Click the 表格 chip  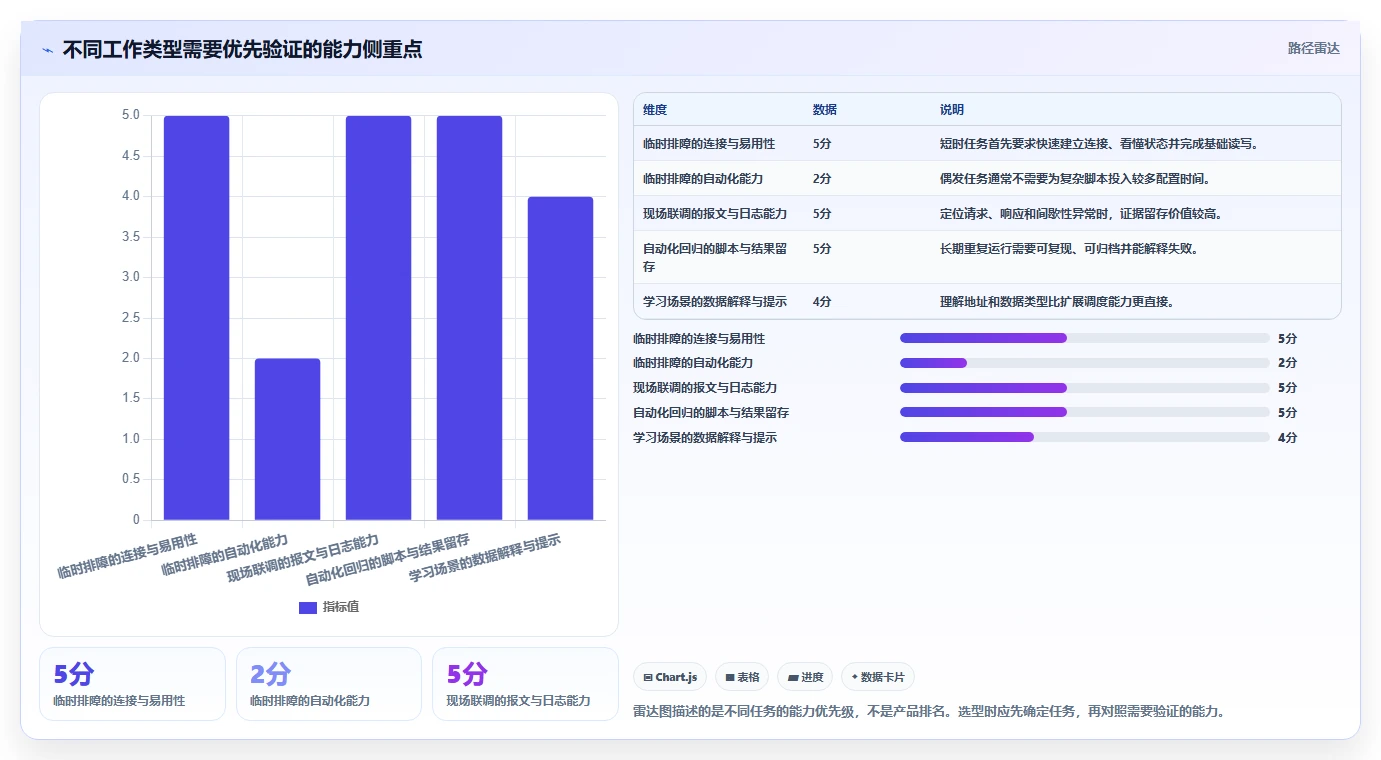pyautogui.click(x=742, y=677)
